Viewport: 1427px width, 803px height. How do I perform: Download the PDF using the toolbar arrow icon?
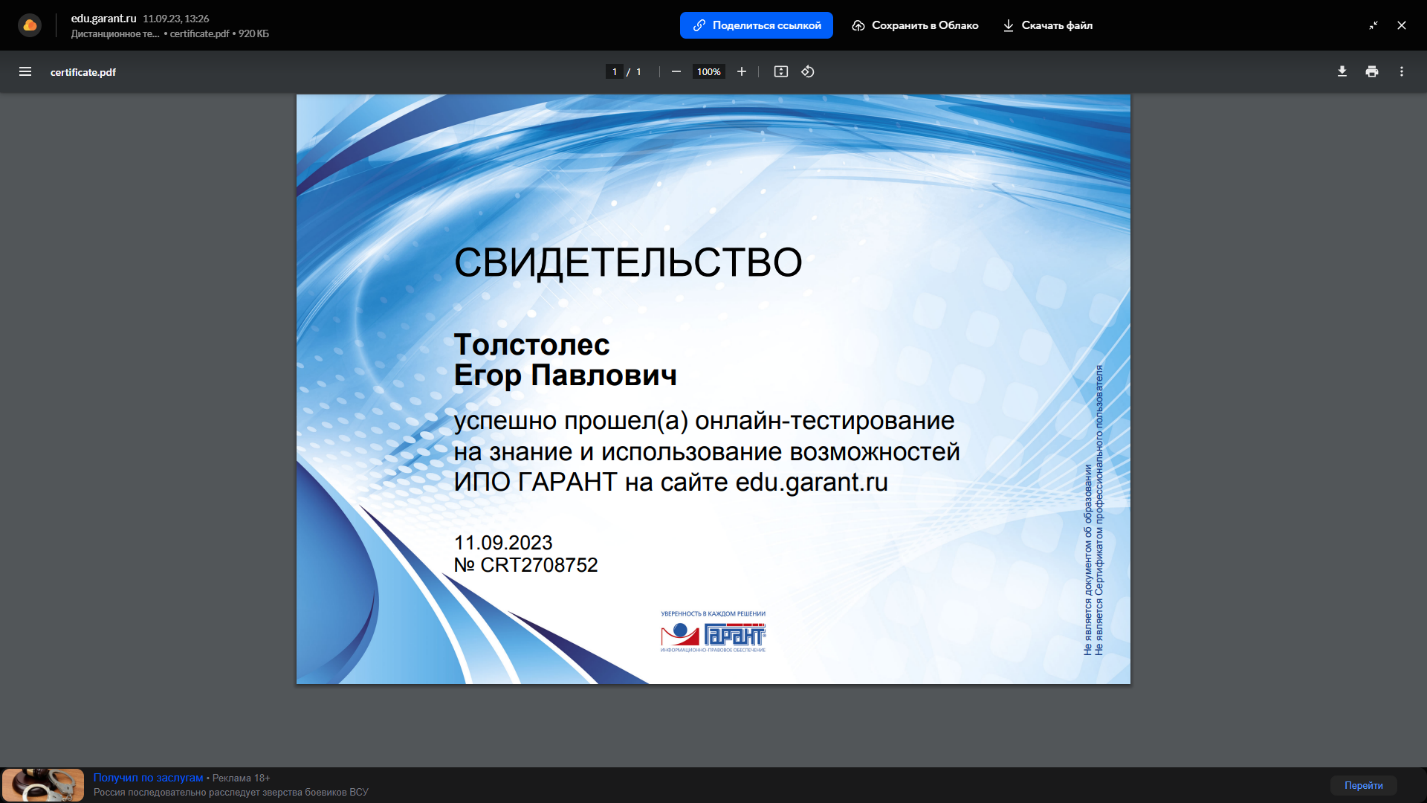click(x=1342, y=72)
